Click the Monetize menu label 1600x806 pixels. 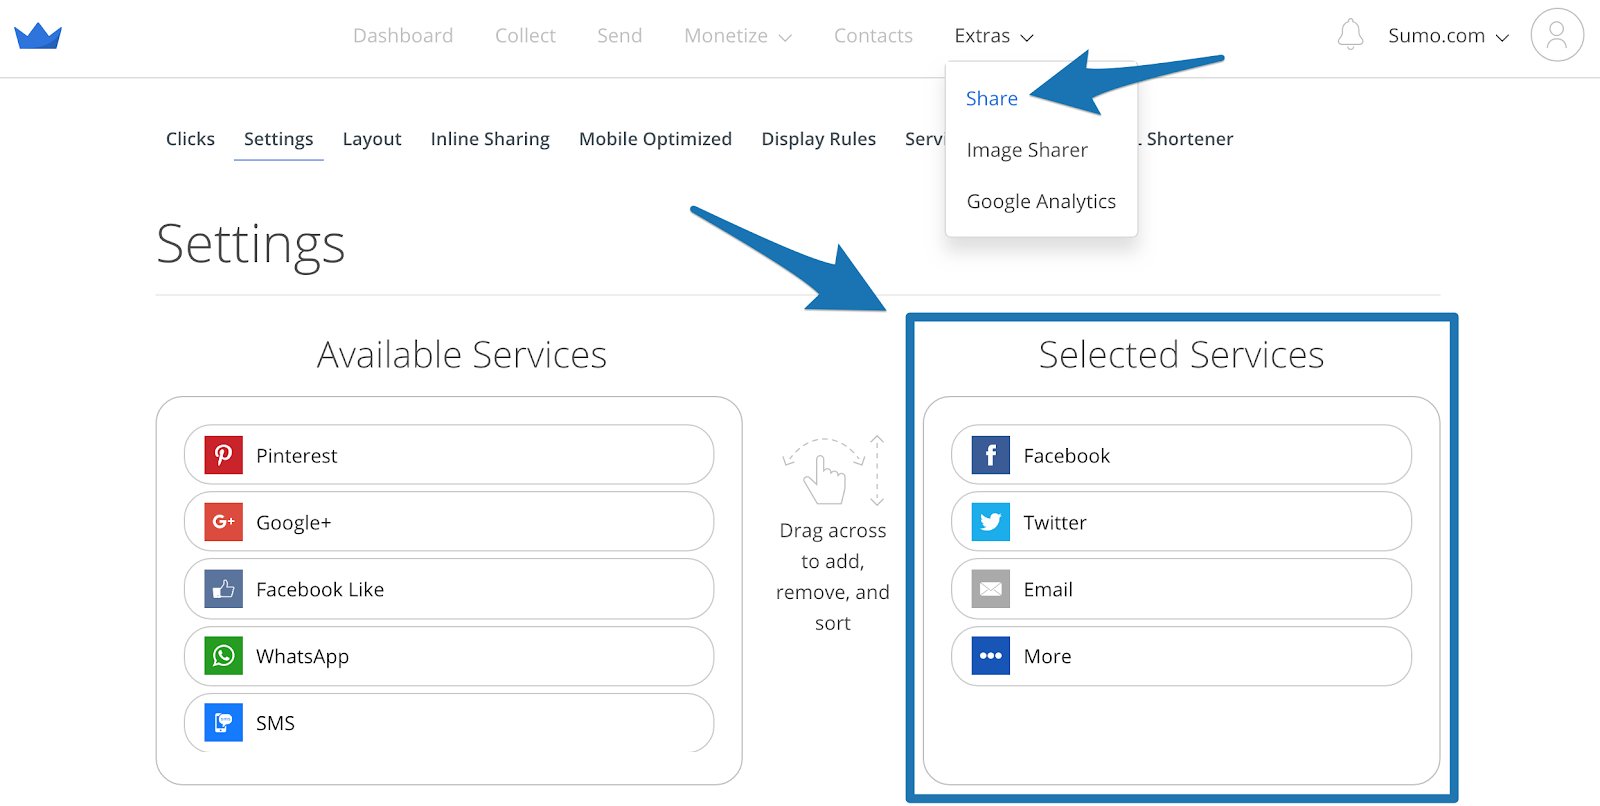coord(726,36)
